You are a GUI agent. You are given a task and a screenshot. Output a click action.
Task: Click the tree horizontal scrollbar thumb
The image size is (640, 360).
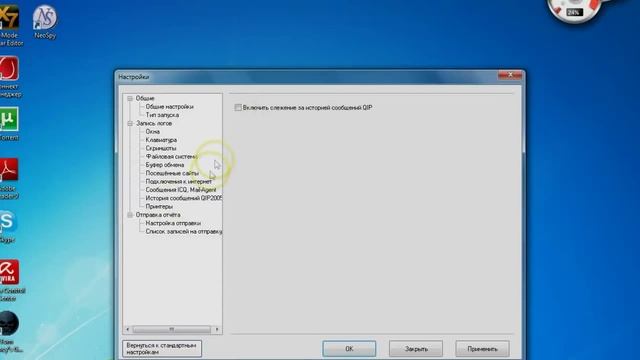point(171,329)
